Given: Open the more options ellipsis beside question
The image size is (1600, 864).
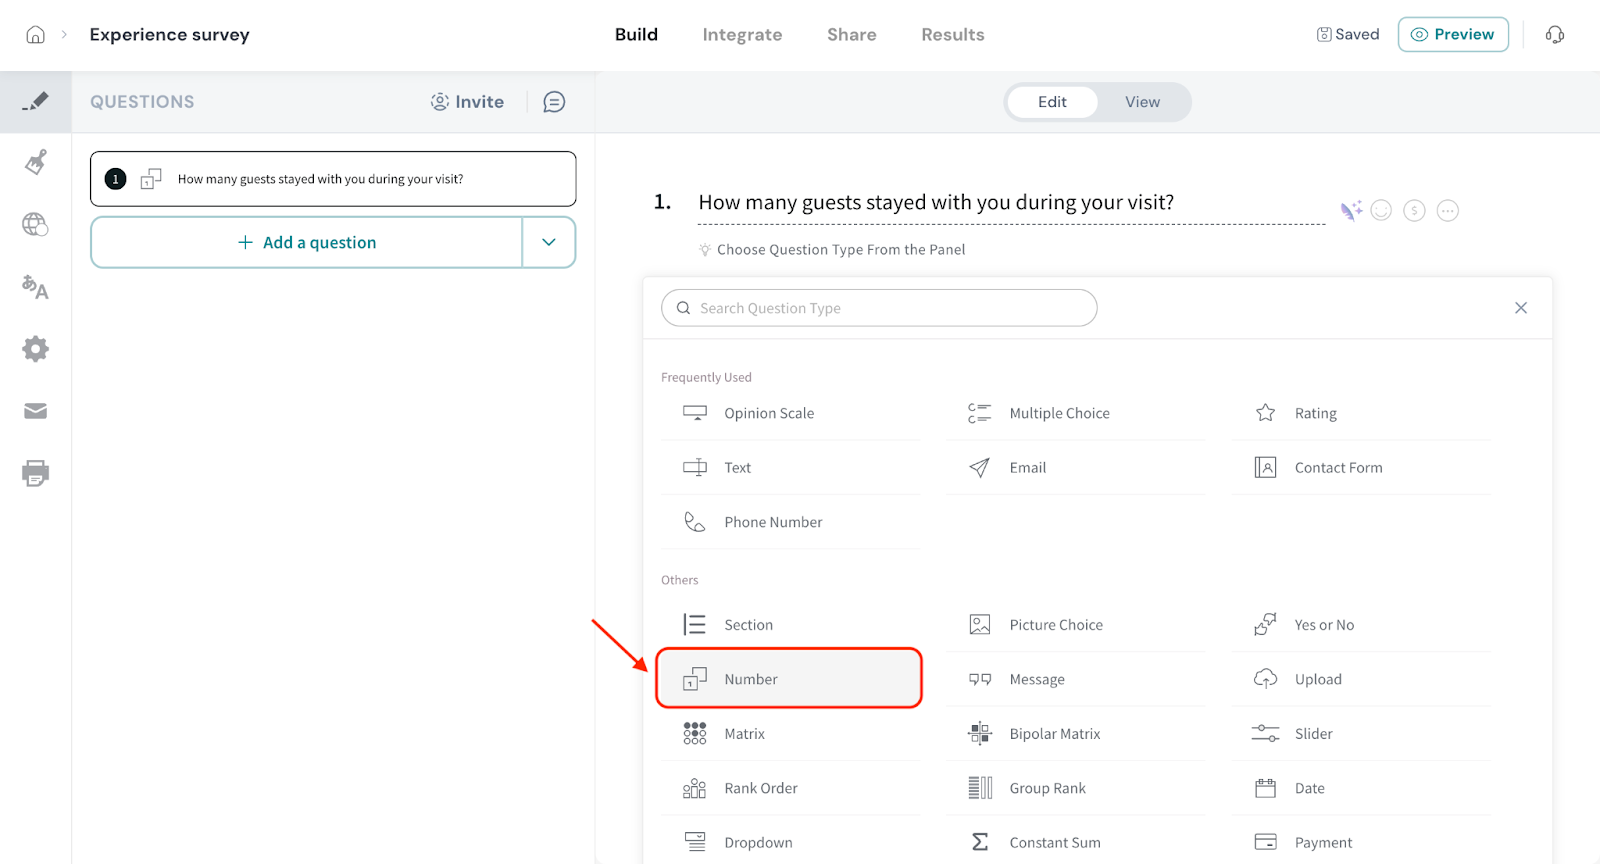Looking at the screenshot, I should [x=1447, y=211].
